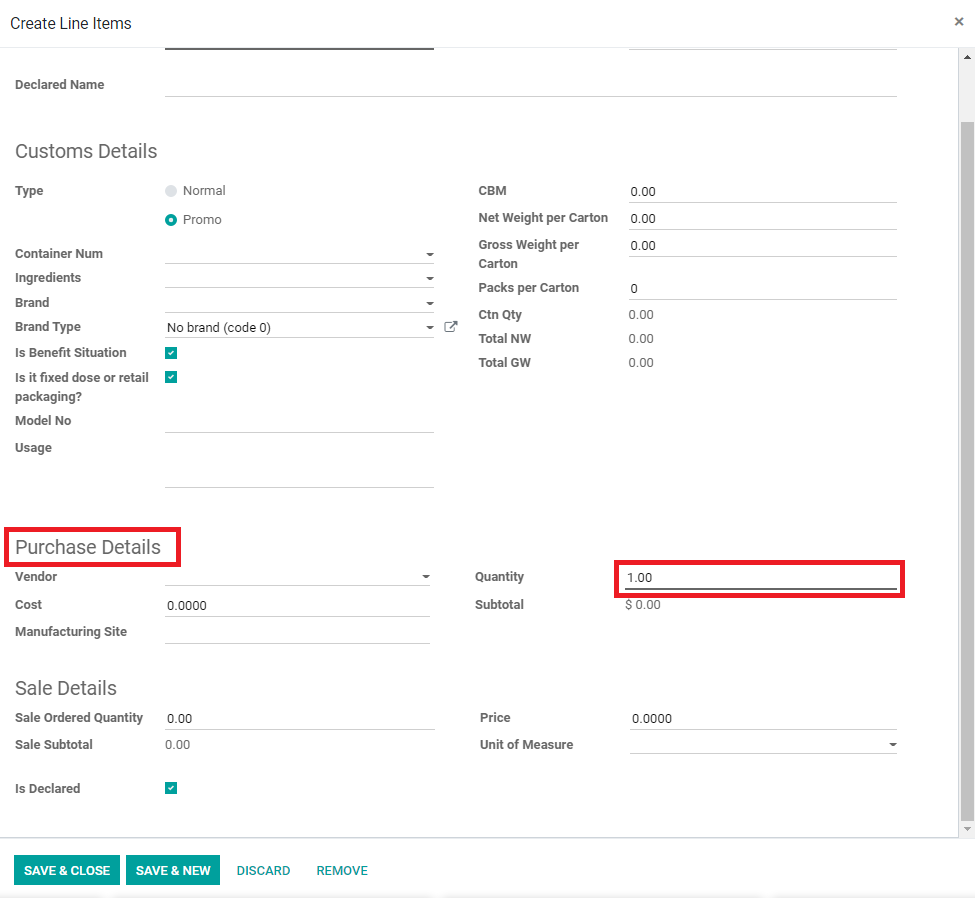Expand the Brand dropdown arrow
Viewport: 975px width, 898px height.
tap(430, 303)
